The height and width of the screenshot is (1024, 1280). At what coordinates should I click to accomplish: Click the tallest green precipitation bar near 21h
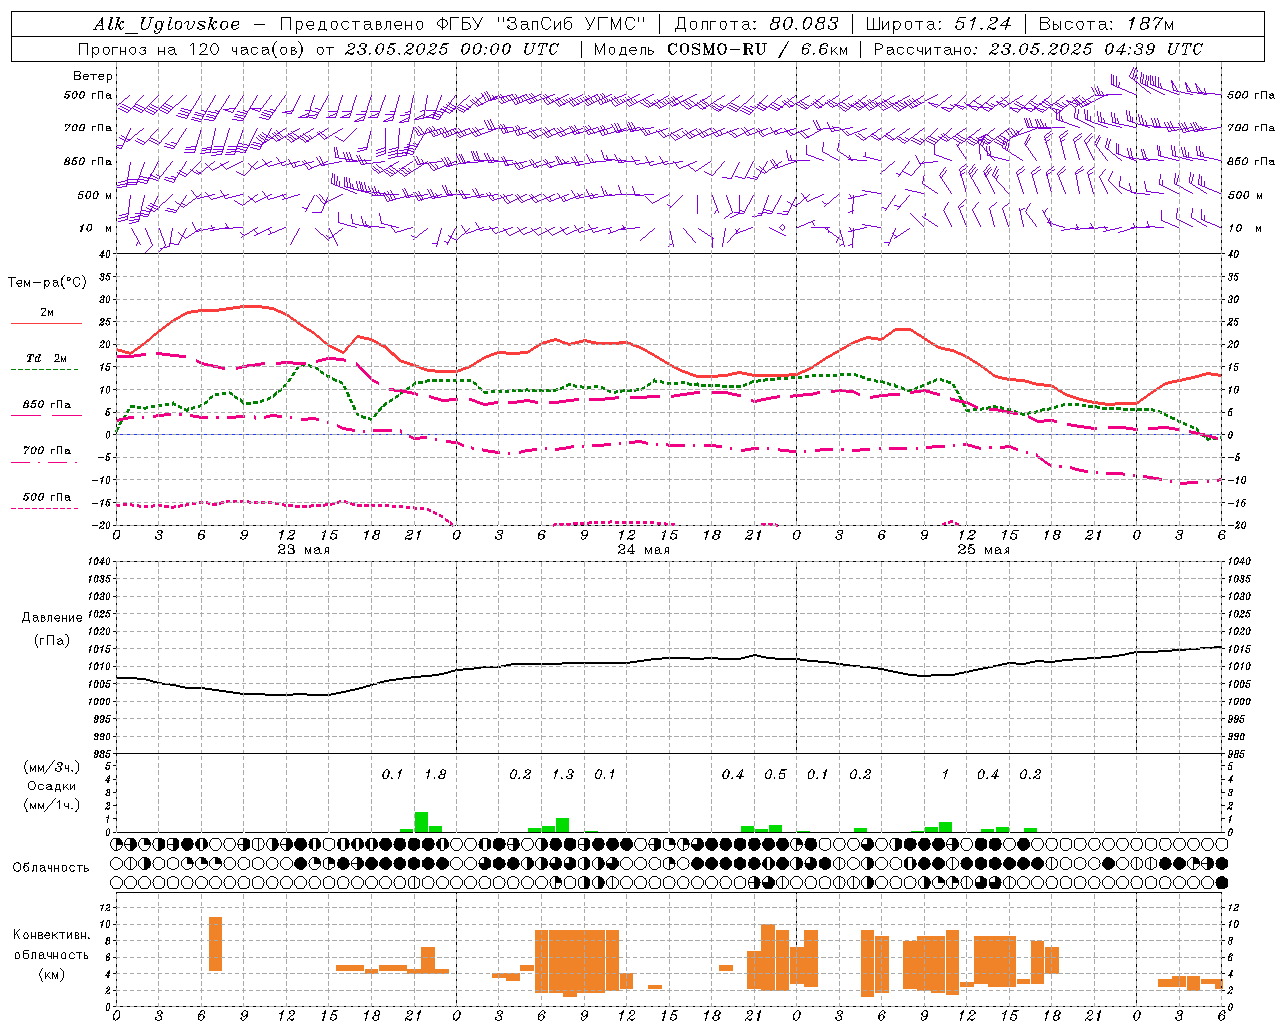click(421, 822)
